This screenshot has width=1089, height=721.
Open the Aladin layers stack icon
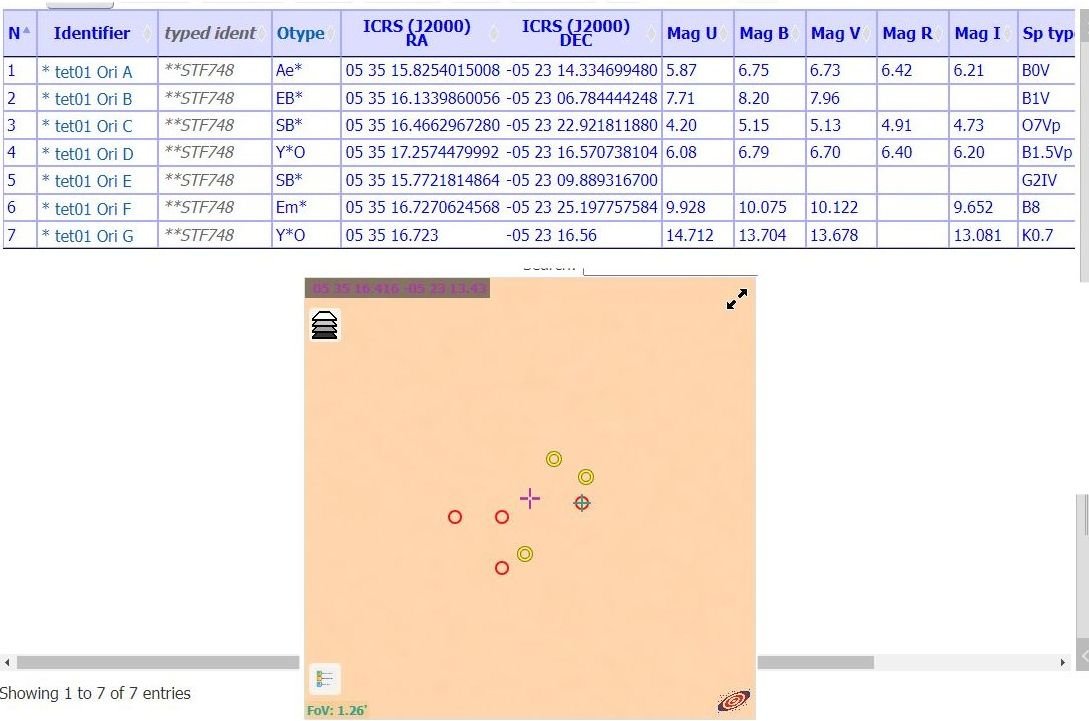[x=324, y=325]
